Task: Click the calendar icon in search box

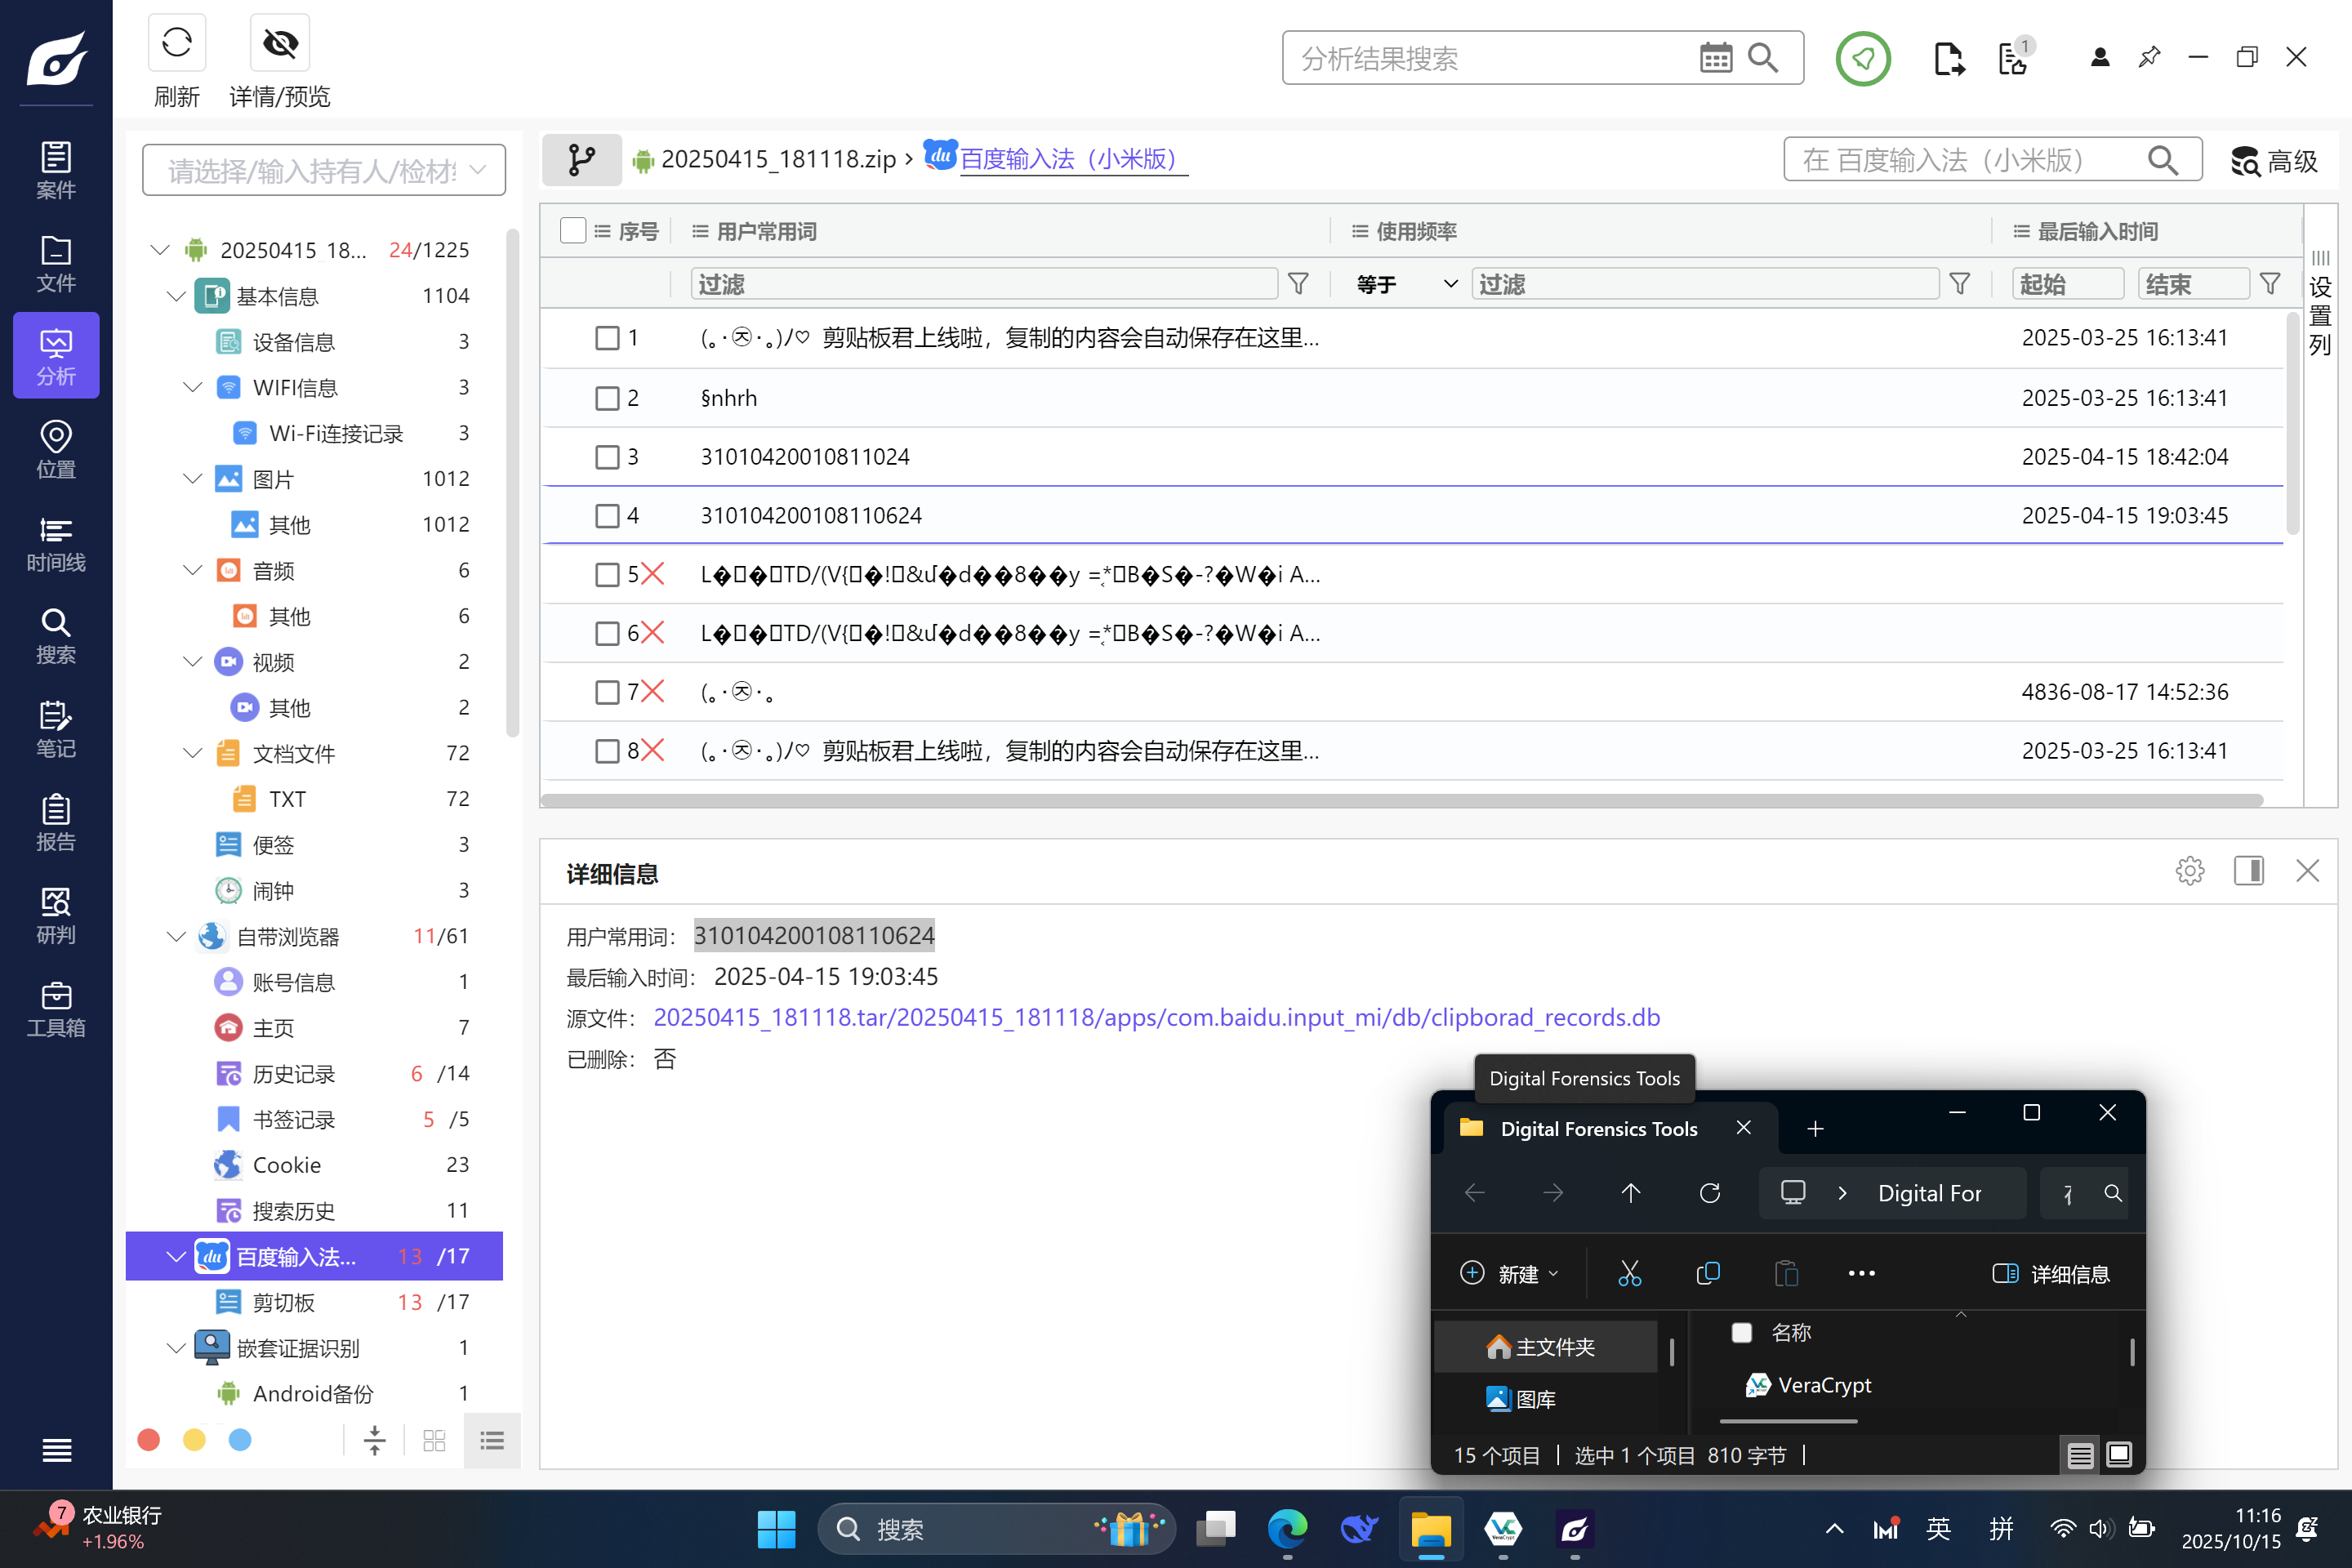Action: point(1715,58)
